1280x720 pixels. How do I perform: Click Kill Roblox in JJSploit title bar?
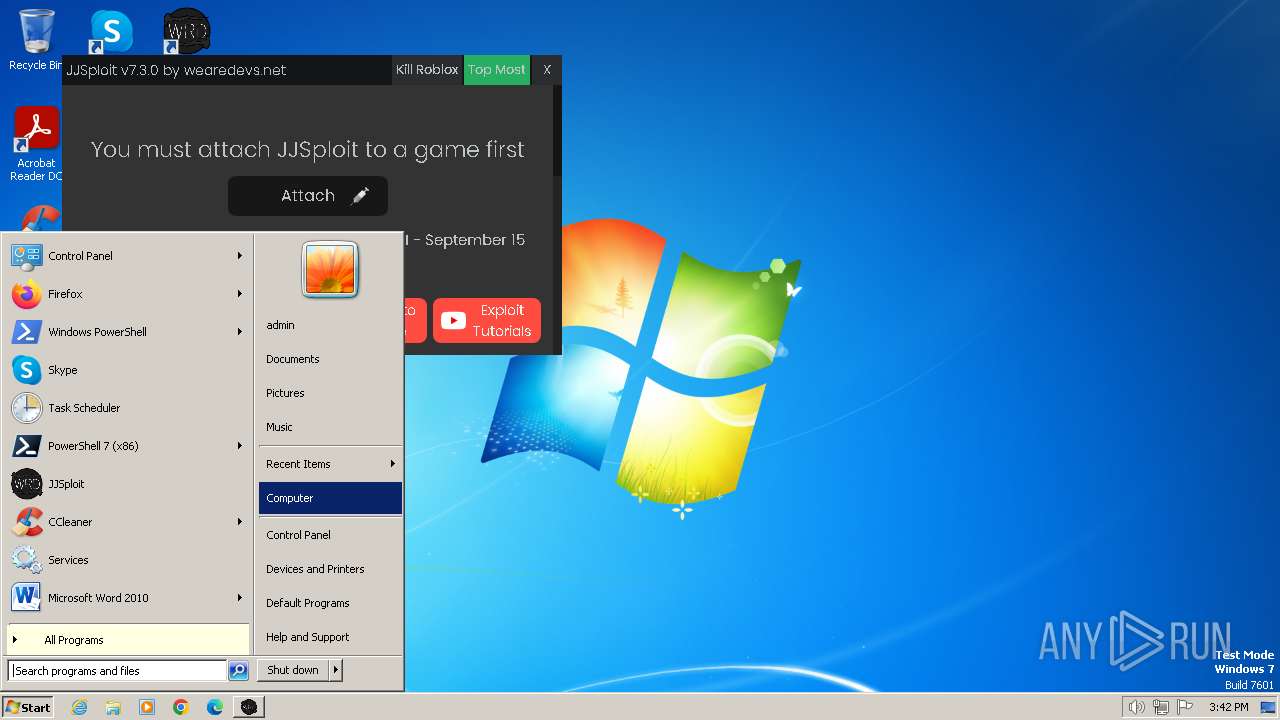point(427,70)
